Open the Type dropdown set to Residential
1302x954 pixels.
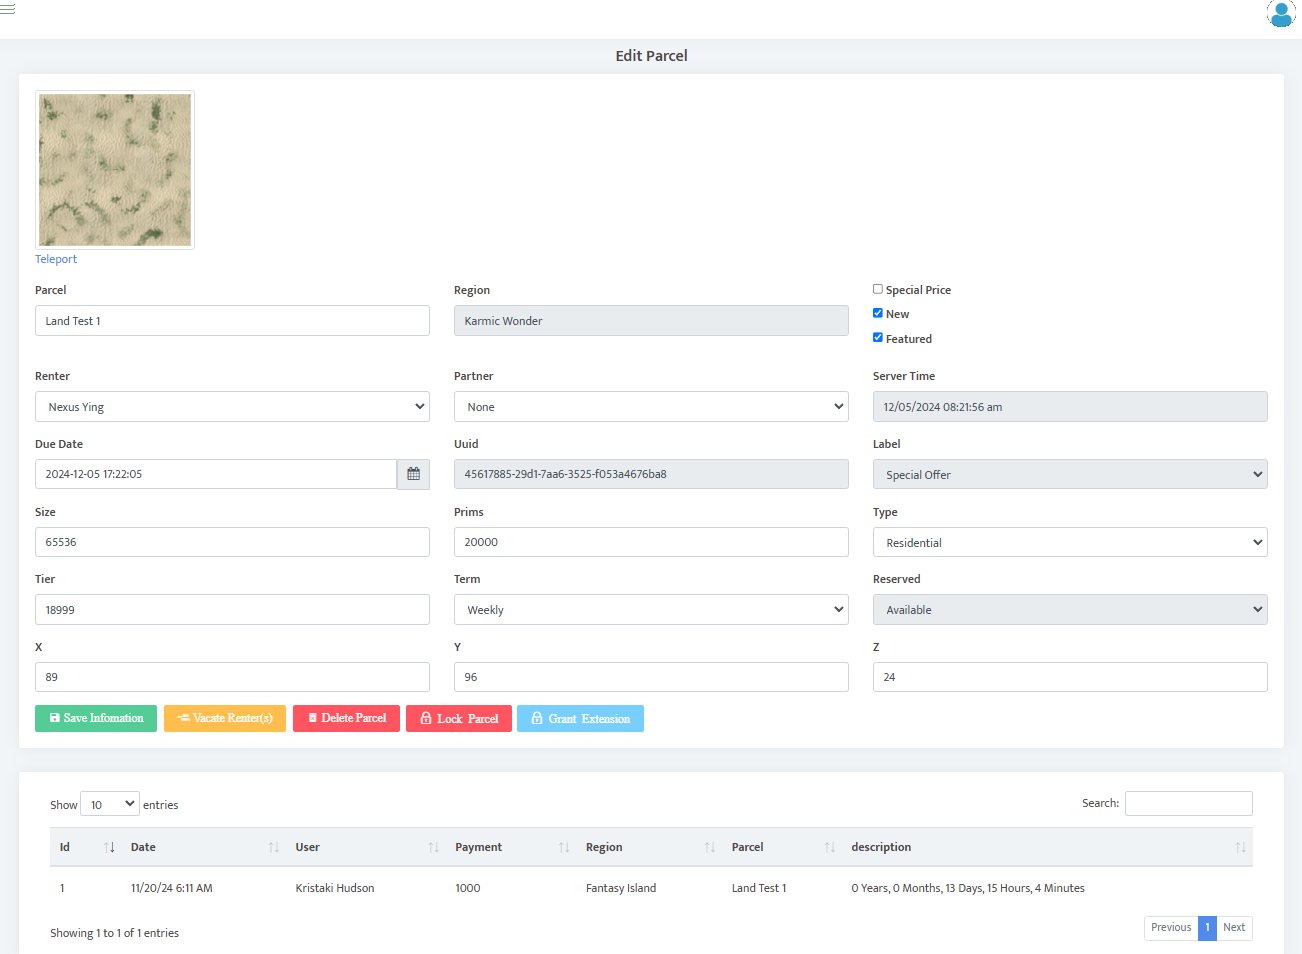[1069, 543]
